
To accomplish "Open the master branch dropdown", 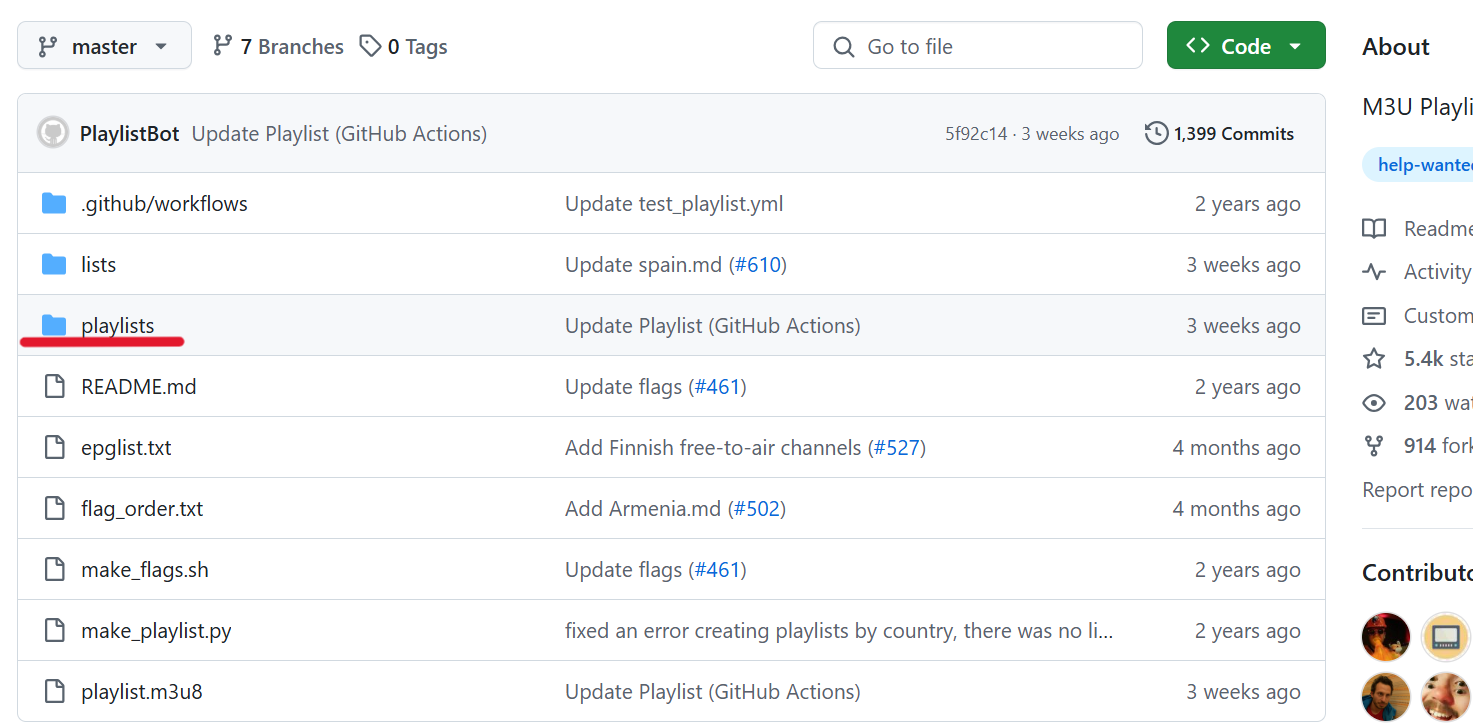I will point(104,46).
